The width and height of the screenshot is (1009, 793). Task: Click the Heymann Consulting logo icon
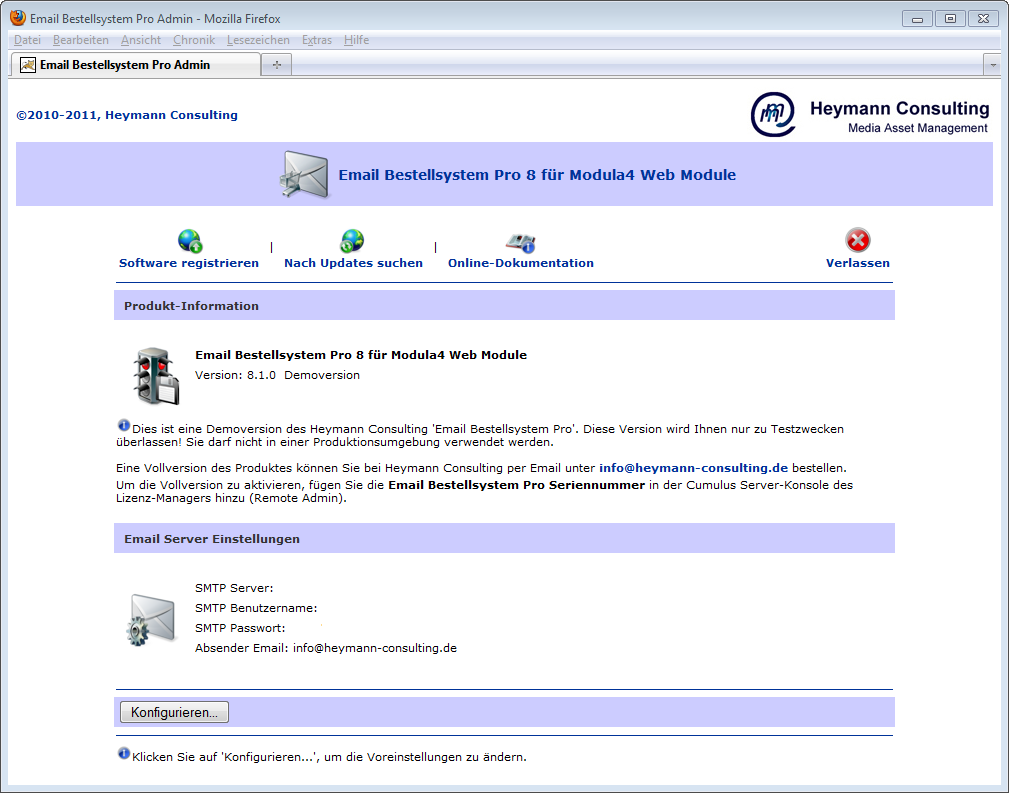point(773,115)
